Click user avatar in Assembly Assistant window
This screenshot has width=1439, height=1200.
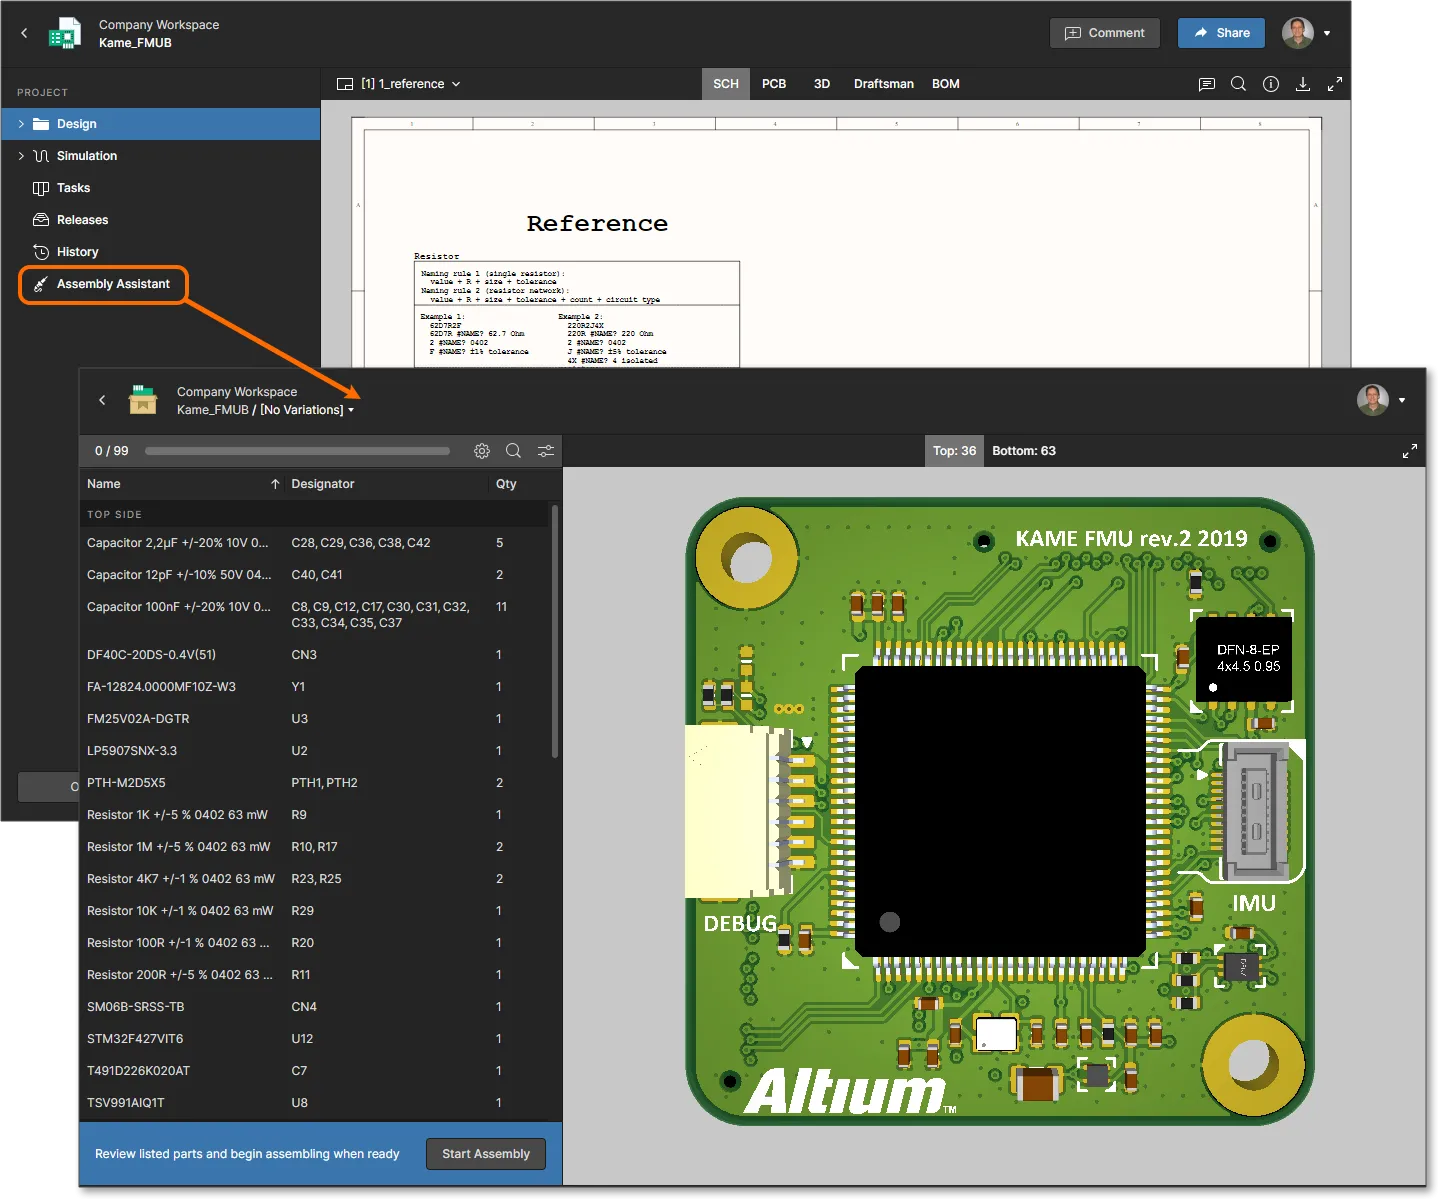(1373, 400)
